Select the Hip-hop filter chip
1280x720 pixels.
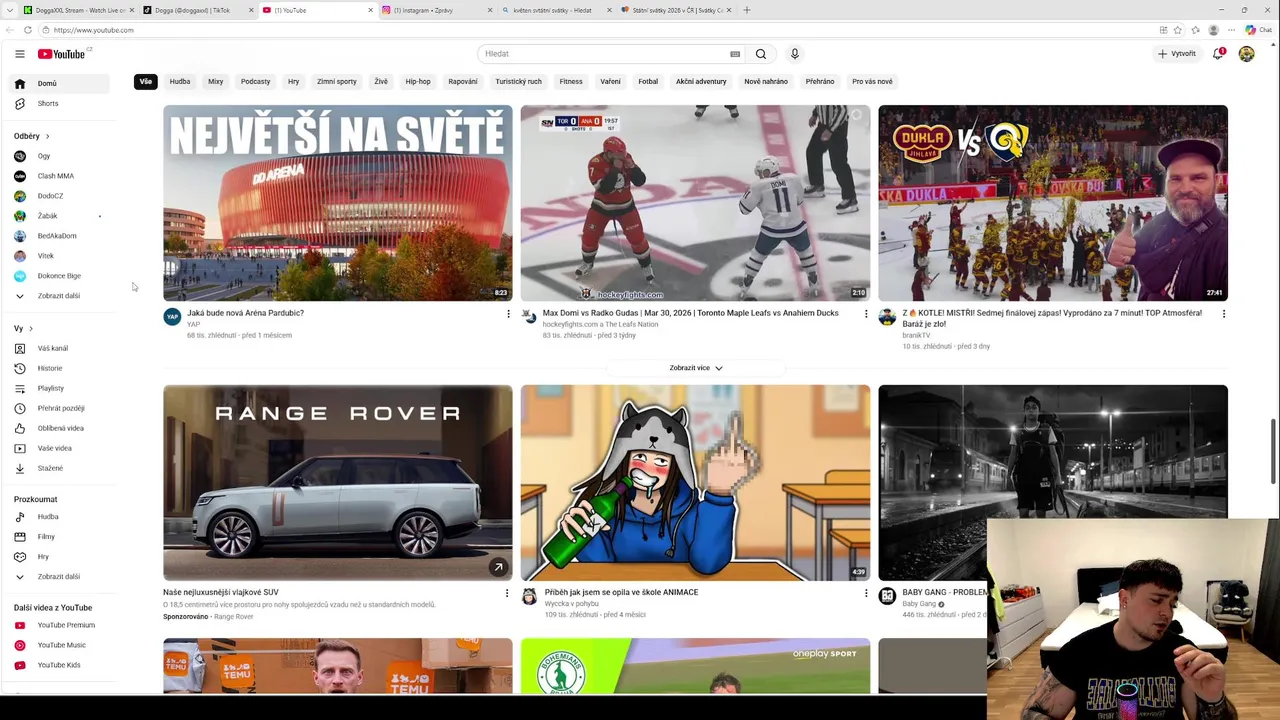418,81
